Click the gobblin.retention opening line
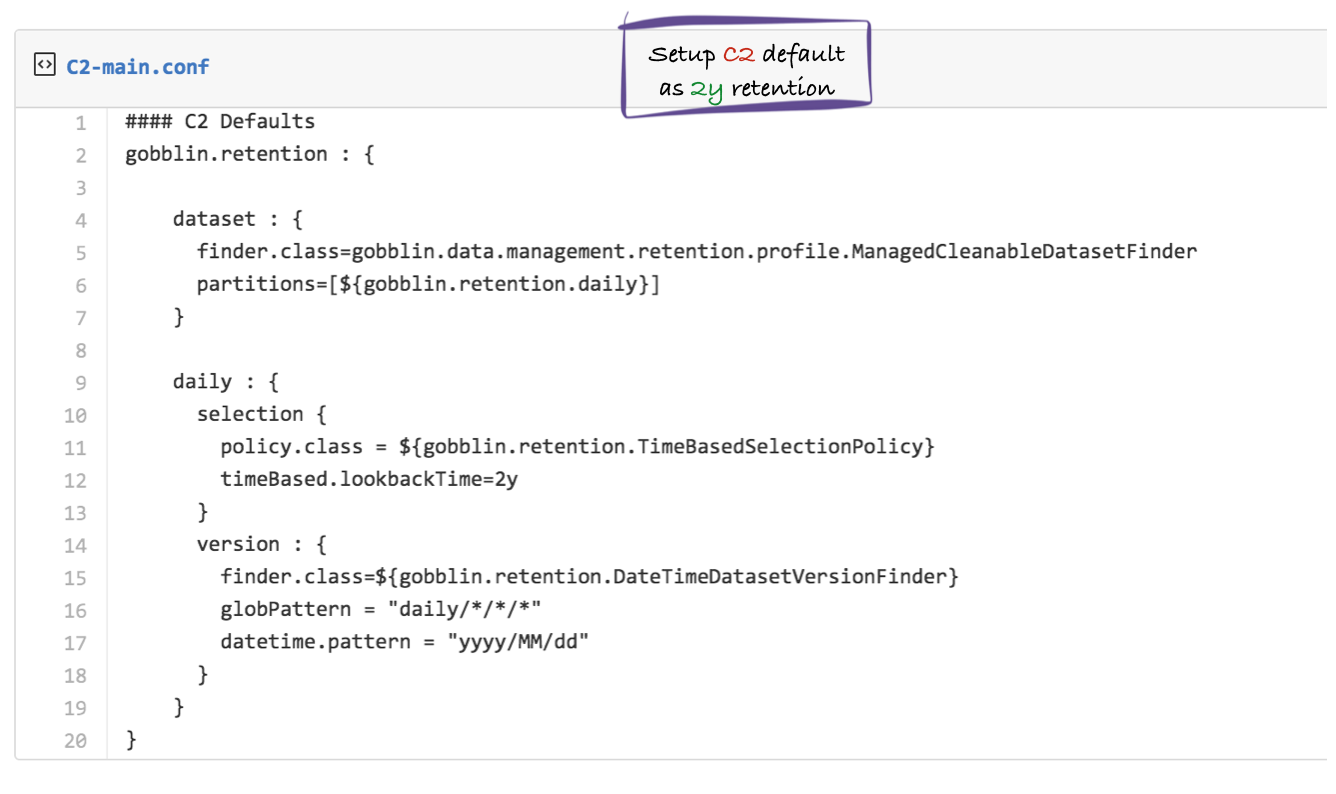This screenshot has width=1336, height=794. click(249, 154)
